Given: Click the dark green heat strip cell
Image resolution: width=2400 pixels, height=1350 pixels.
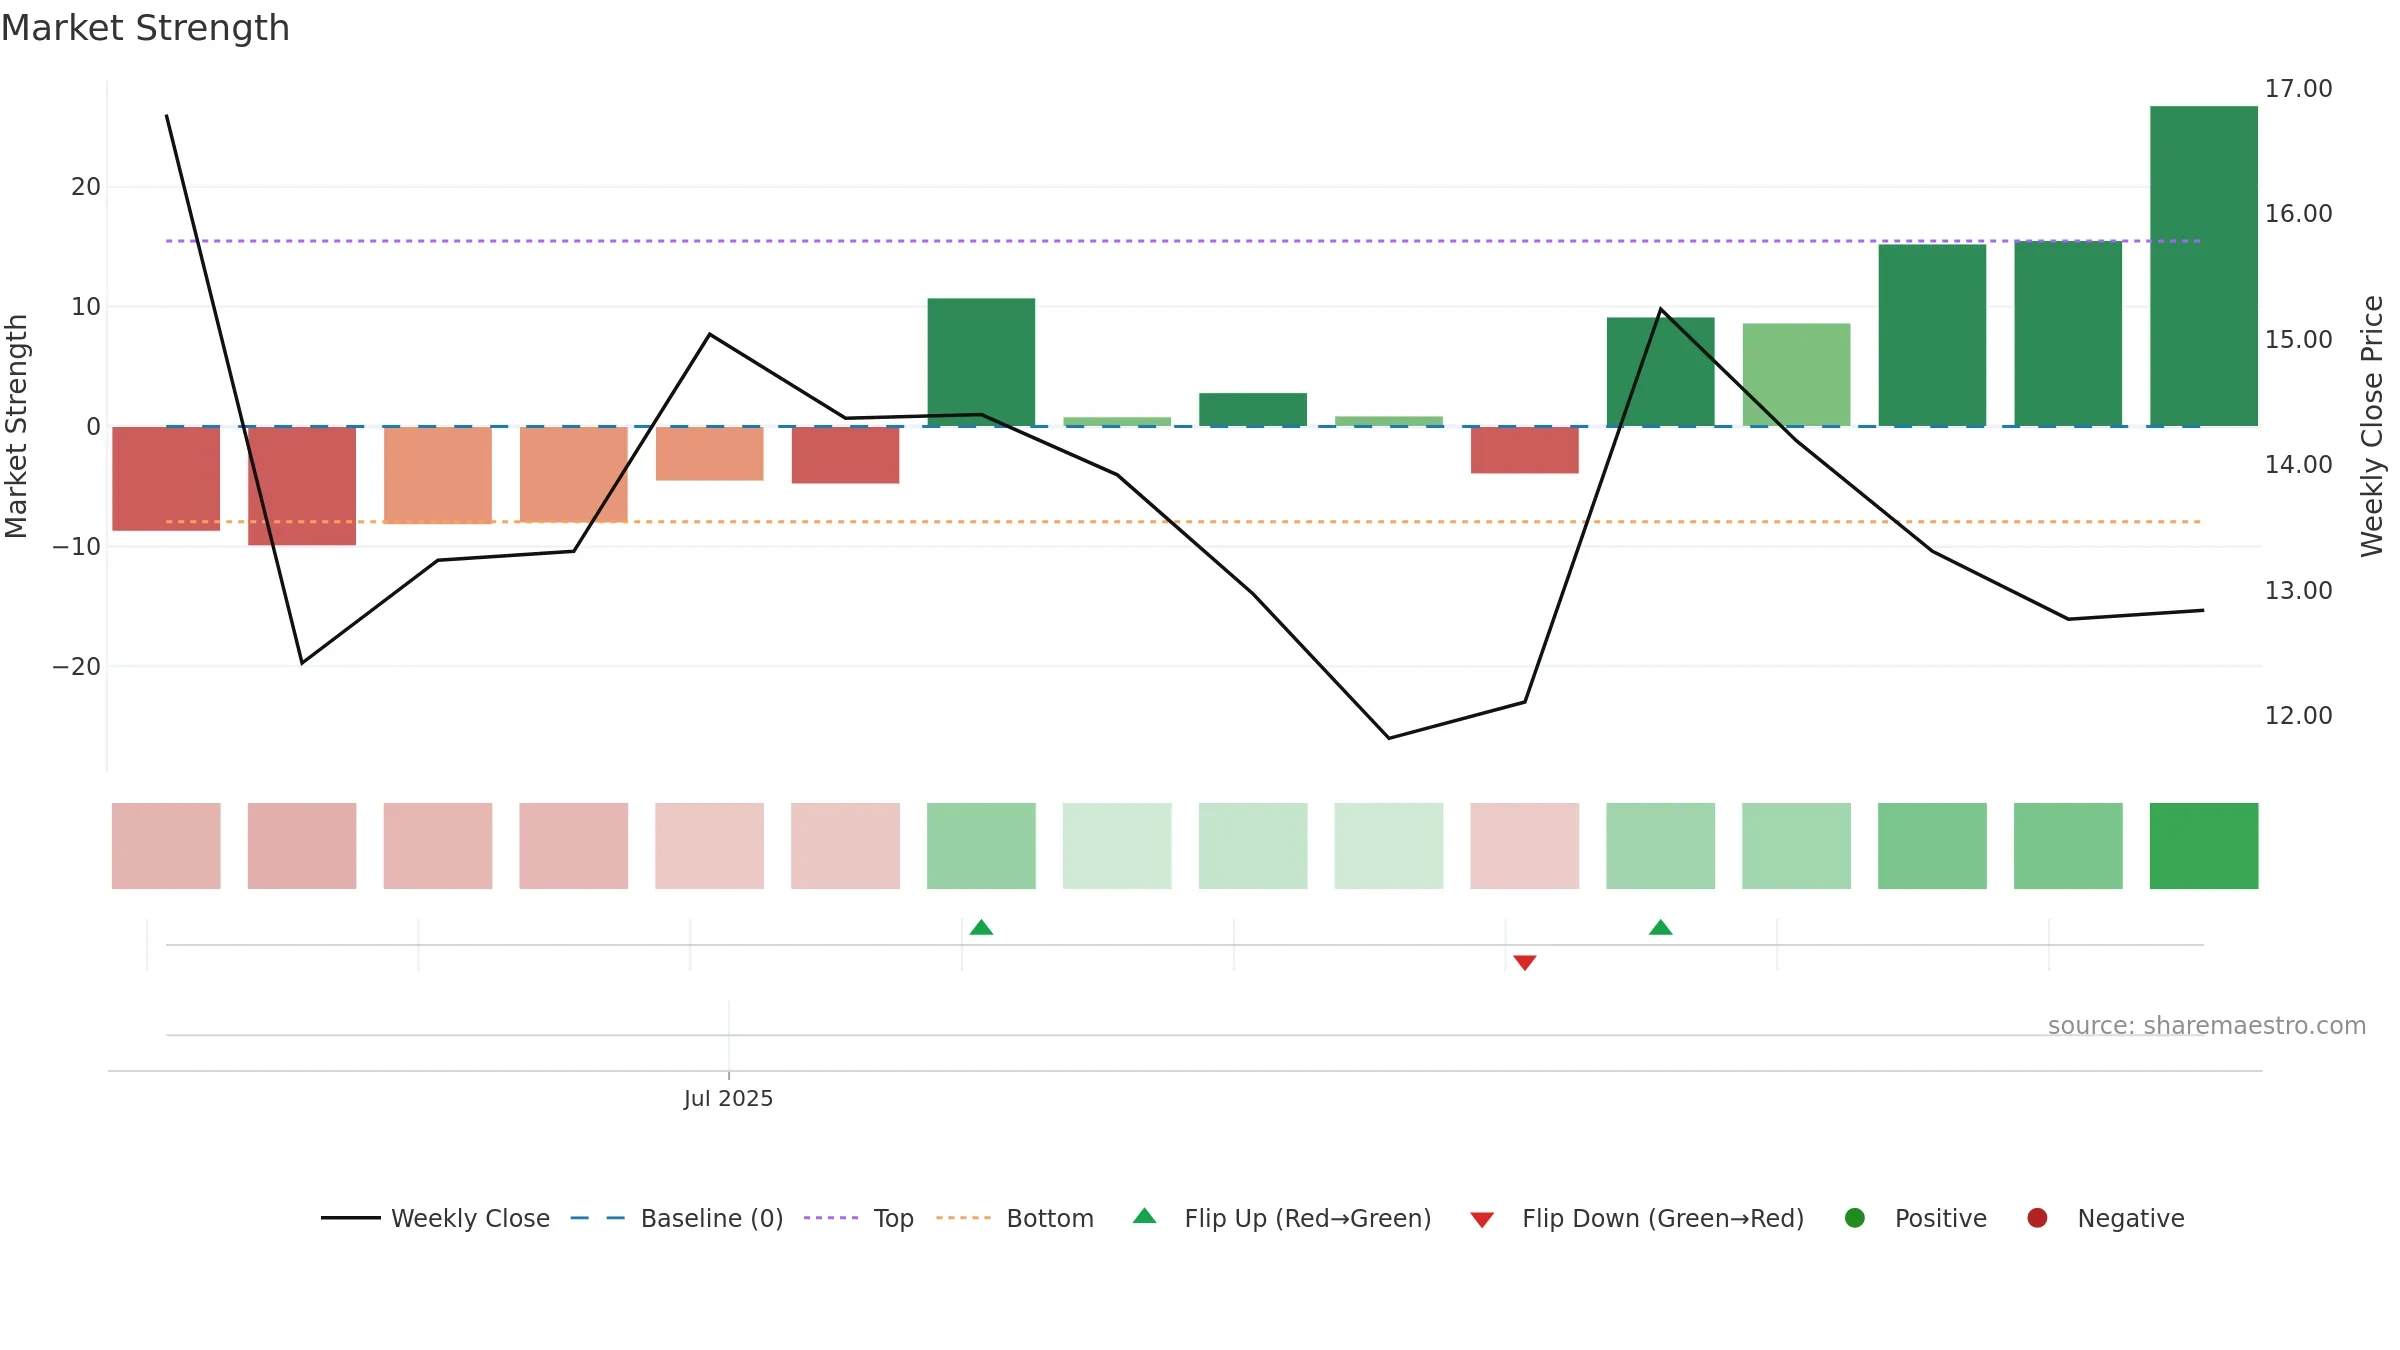Looking at the screenshot, I should pyautogui.click(x=2204, y=846).
